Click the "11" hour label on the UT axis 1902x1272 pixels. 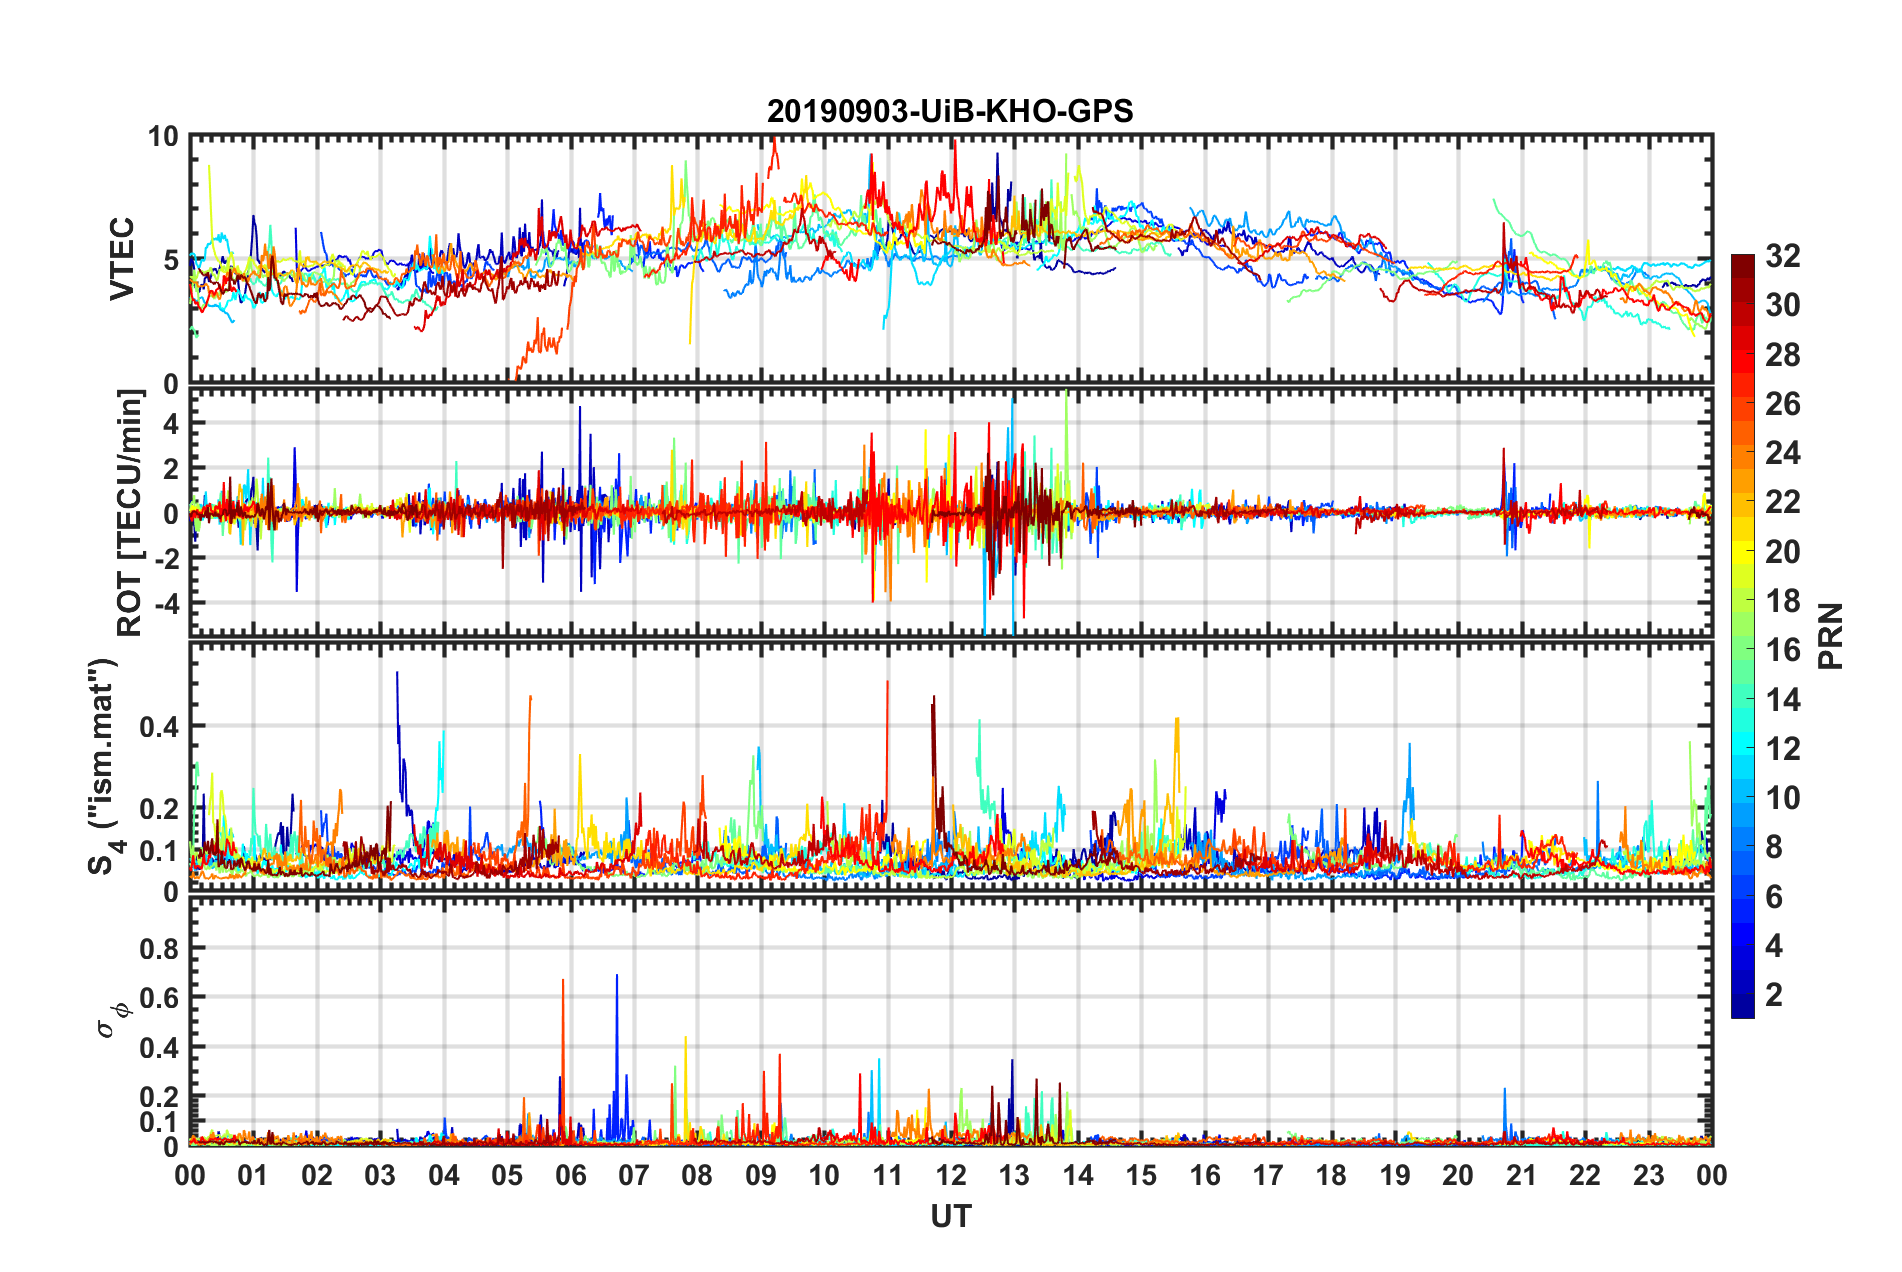tap(888, 1175)
